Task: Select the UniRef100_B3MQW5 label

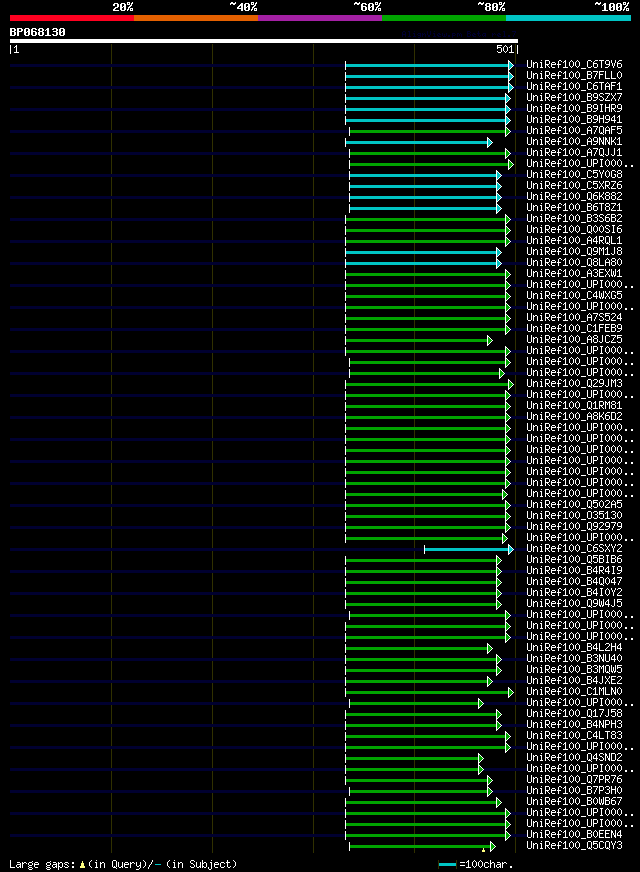Action: [x=574, y=670]
